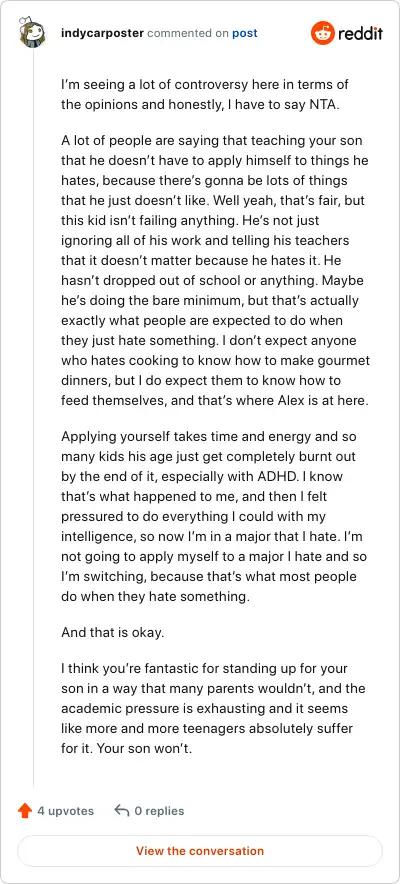Open the blue "post" link

(245, 33)
